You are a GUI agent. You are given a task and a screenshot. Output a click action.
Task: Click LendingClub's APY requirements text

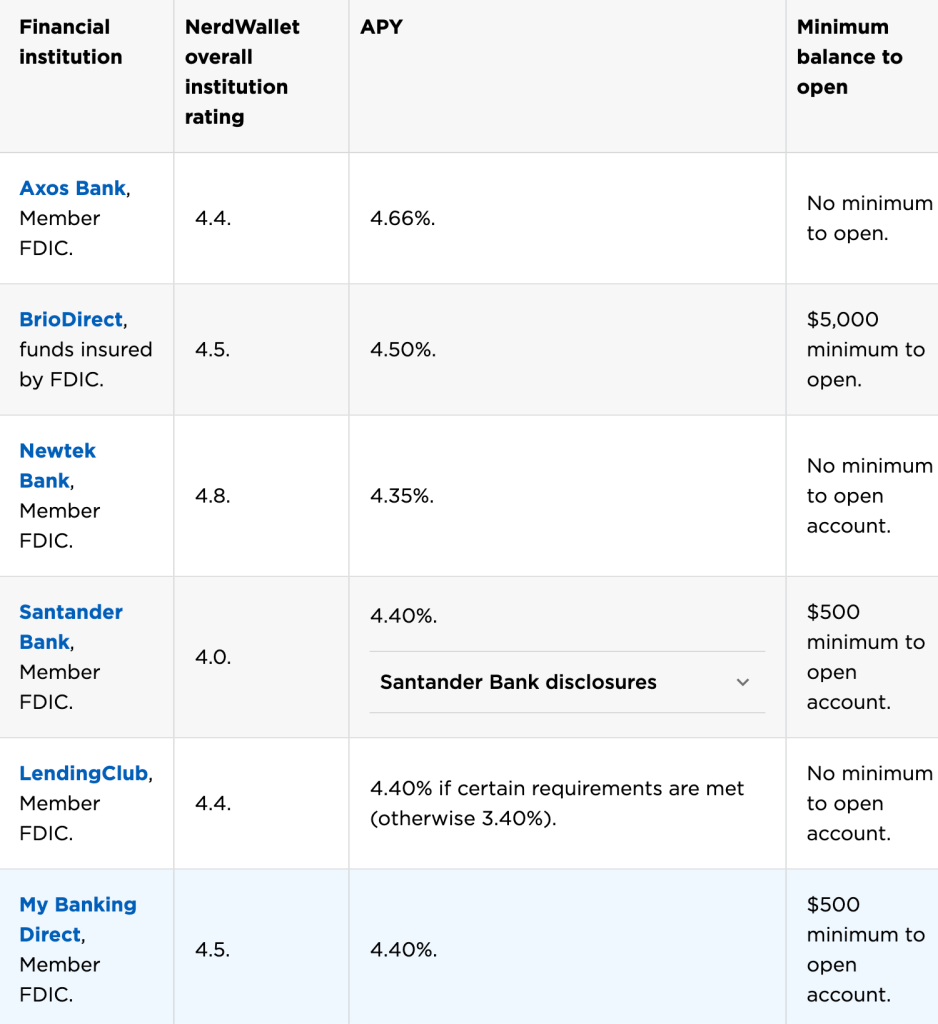tap(557, 803)
